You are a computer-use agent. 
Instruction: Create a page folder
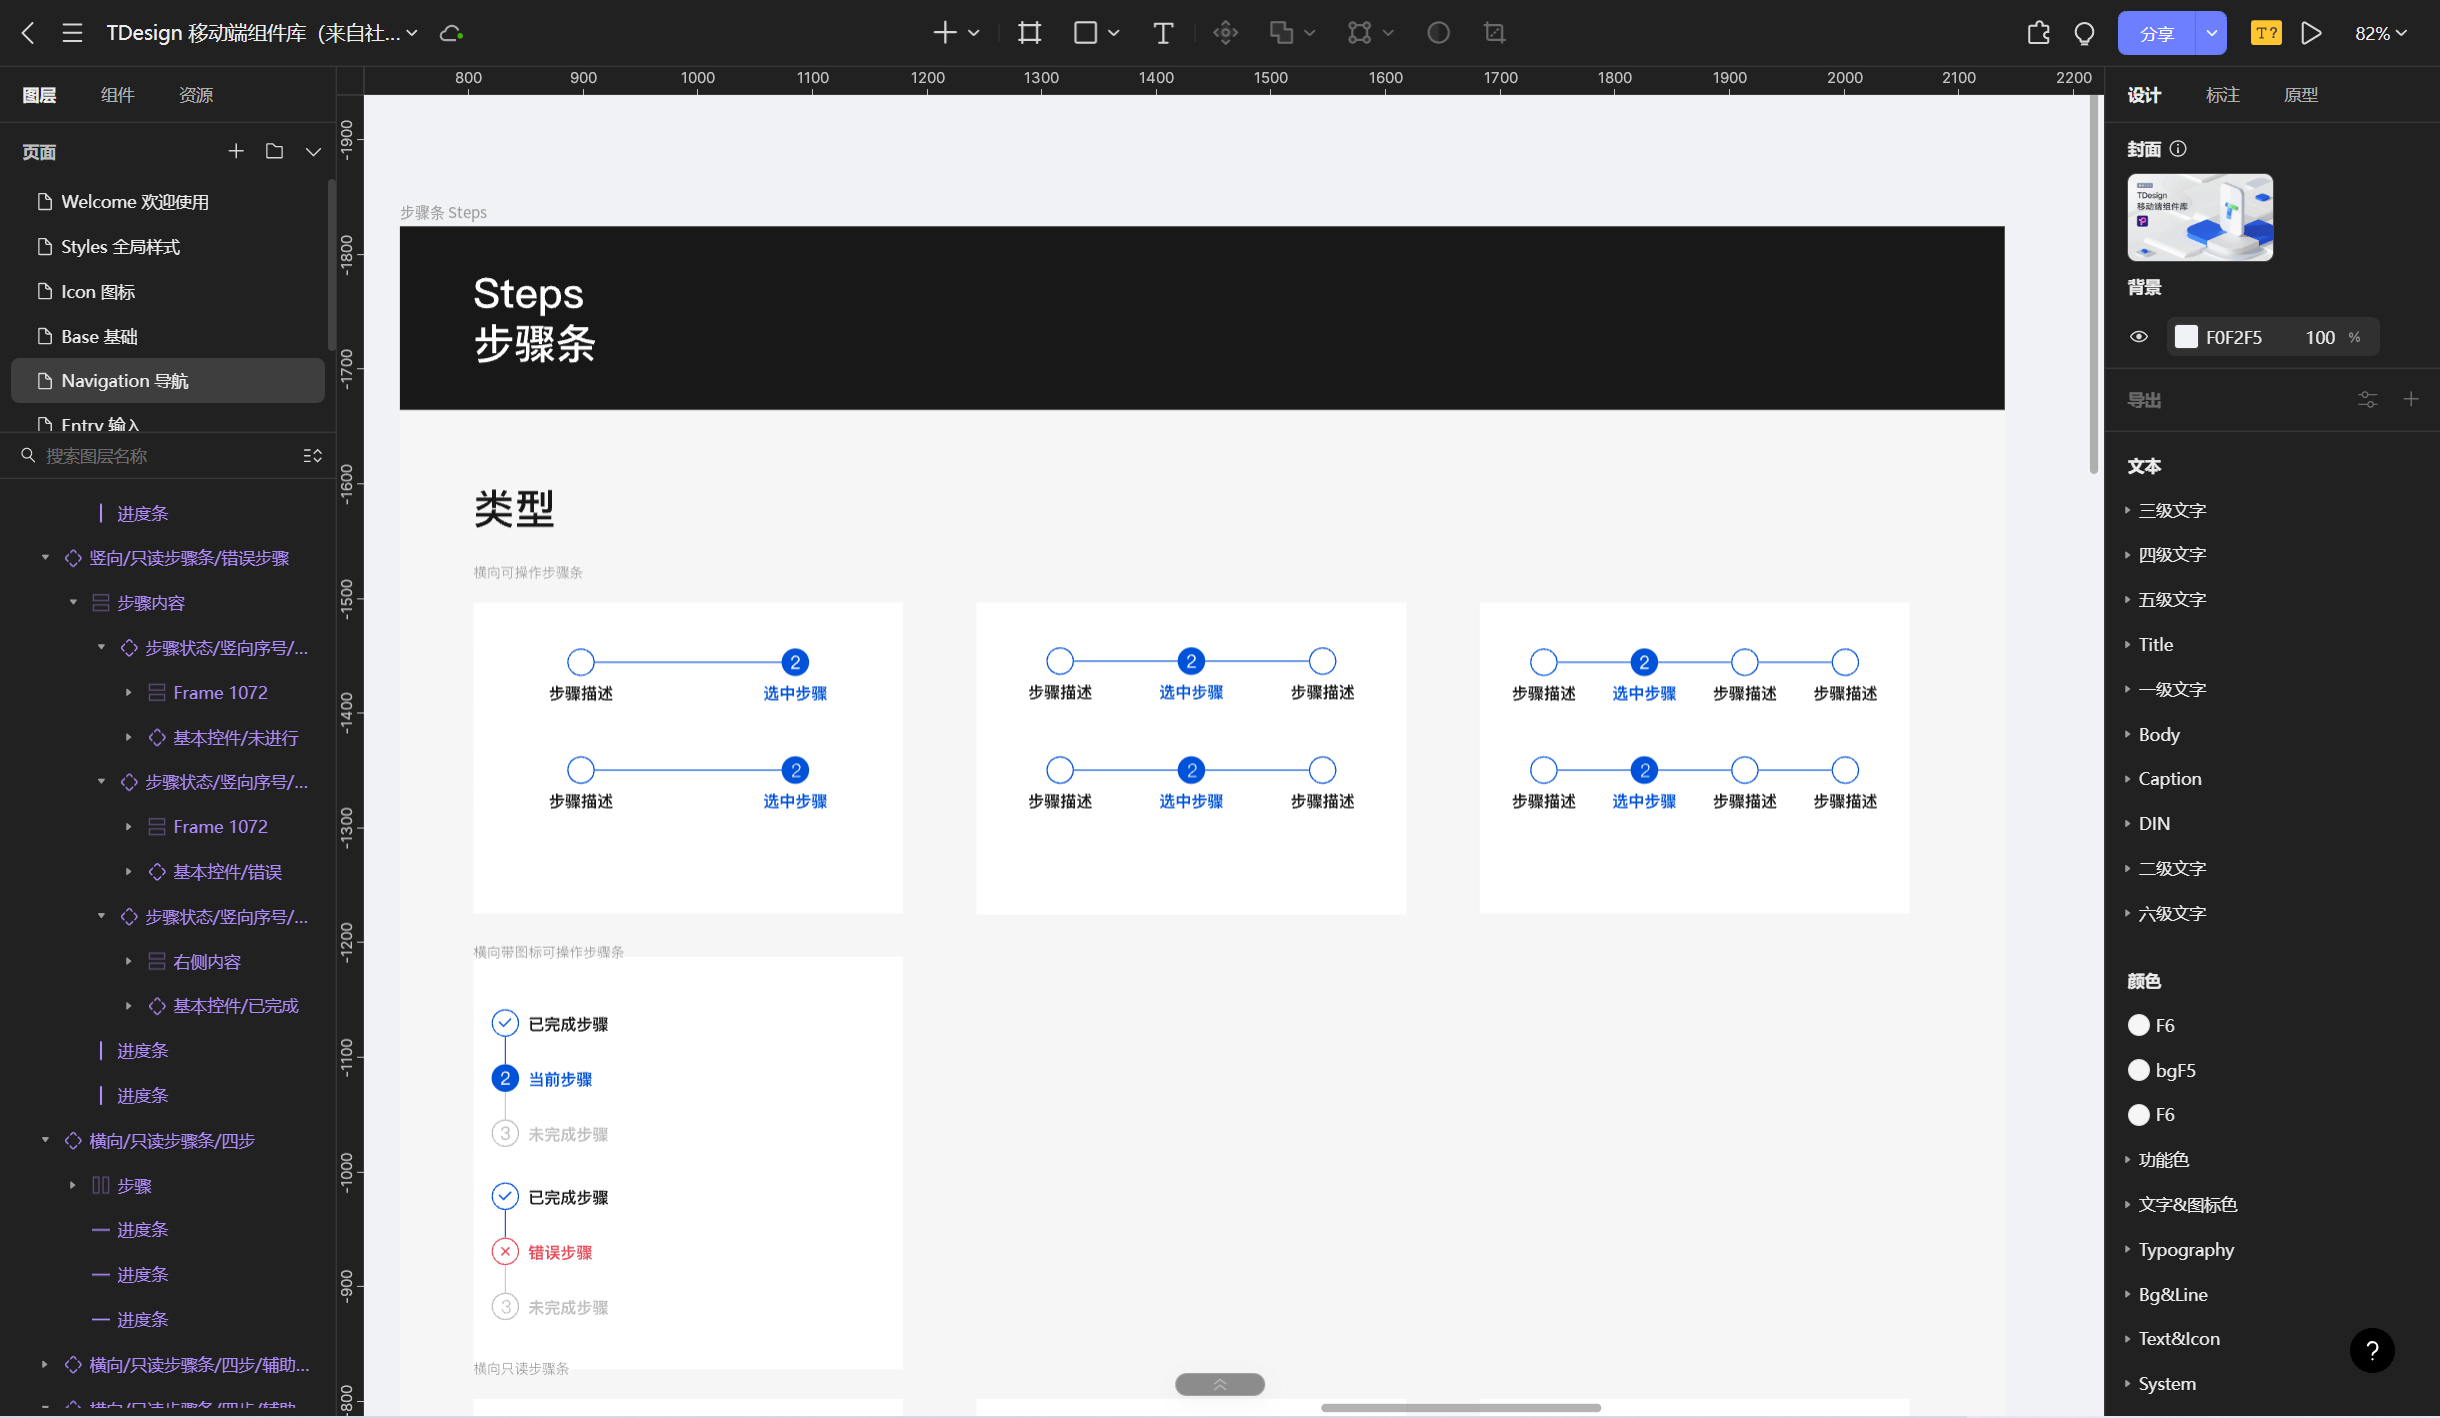(274, 151)
